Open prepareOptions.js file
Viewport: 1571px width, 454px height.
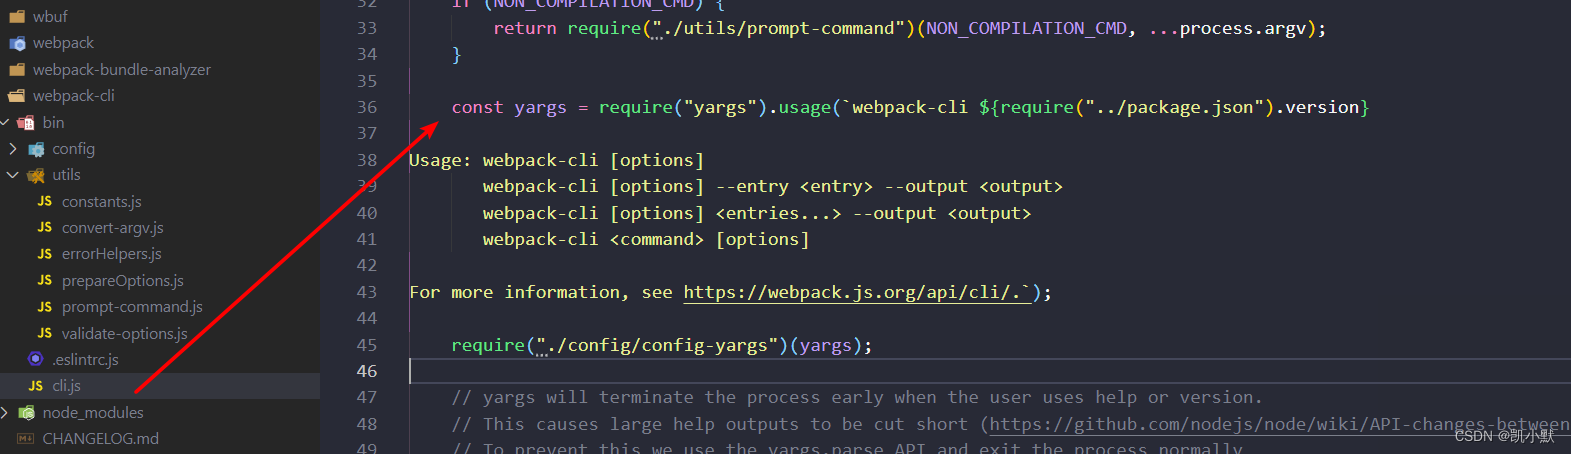(123, 281)
